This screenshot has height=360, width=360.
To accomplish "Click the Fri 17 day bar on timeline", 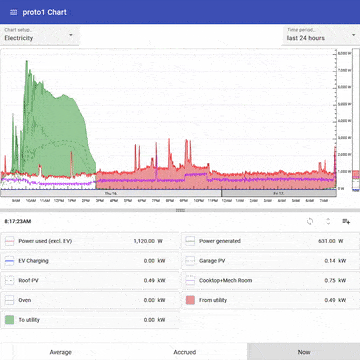I will (x=279, y=193).
